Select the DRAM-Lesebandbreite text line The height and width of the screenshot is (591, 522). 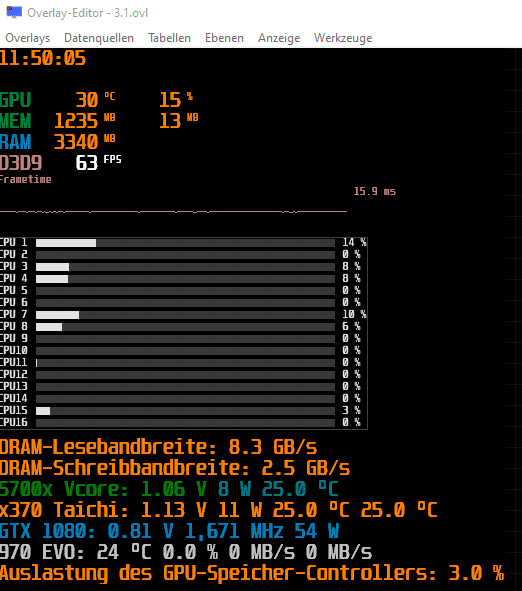(x=158, y=447)
